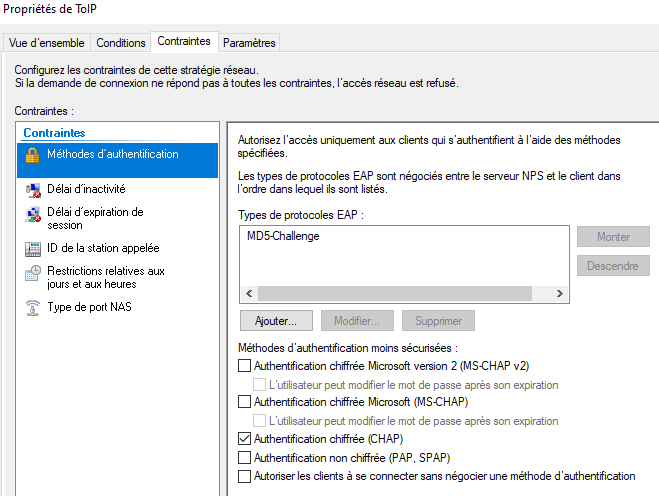Click the padlock icon for Méthodes d'authentification
The height and width of the screenshot is (496, 659).
pyautogui.click(x=32, y=155)
